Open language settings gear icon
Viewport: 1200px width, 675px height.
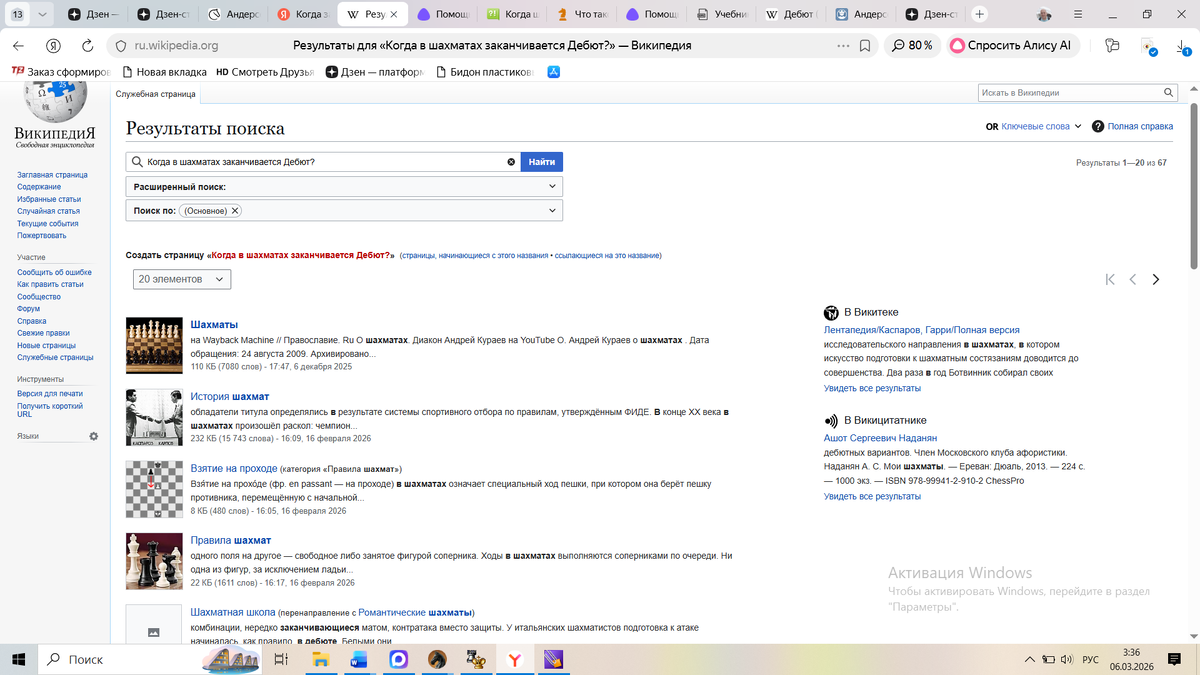94,436
